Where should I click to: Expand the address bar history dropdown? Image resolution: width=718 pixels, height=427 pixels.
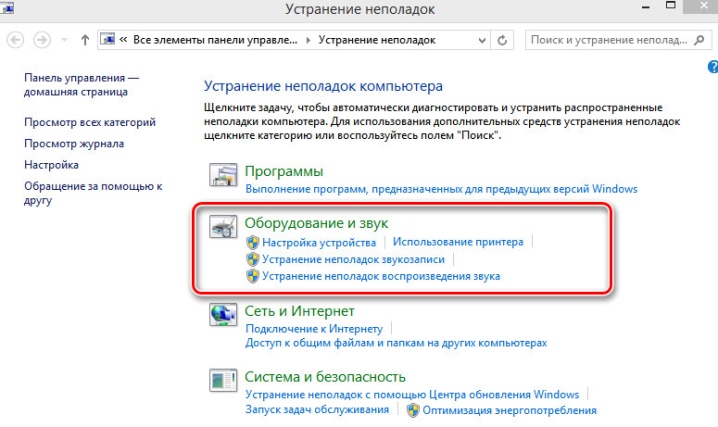pos(482,40)
